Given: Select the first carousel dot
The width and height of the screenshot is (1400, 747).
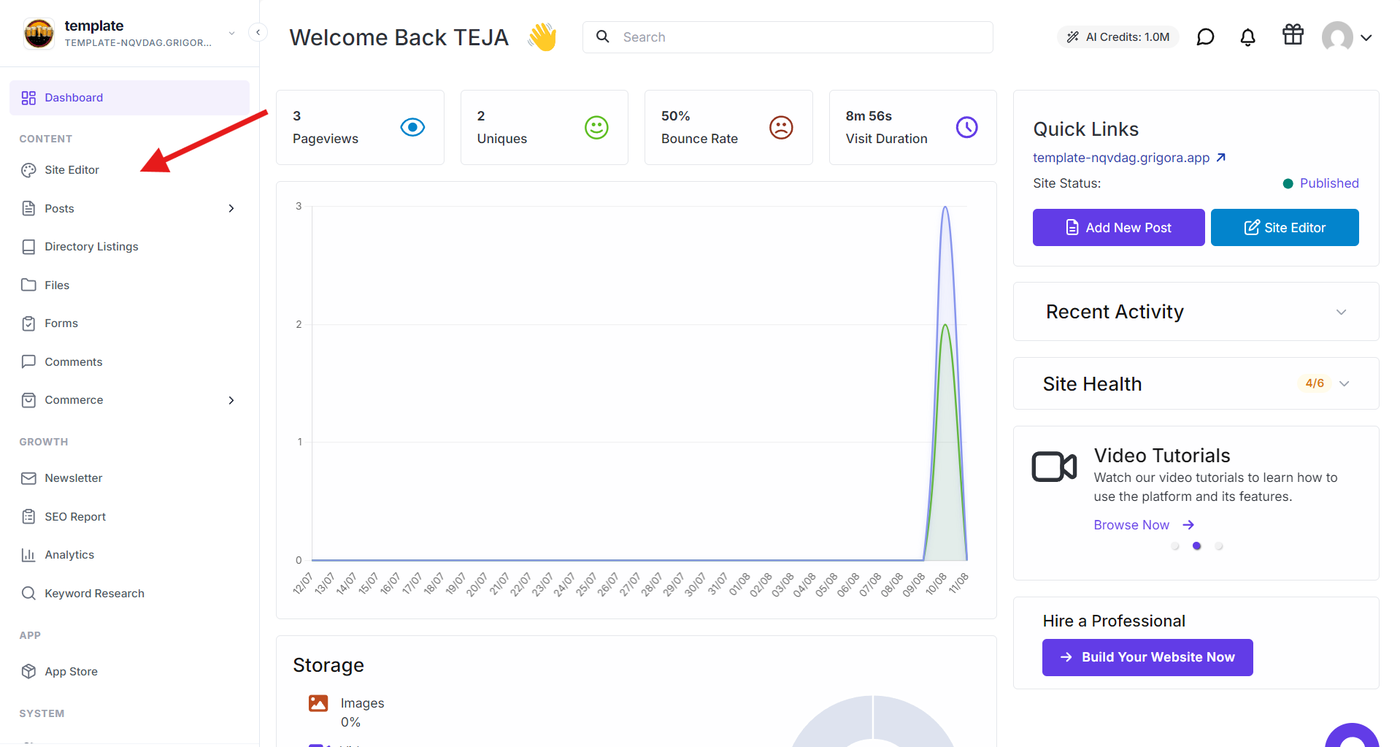Looking at the screenshot, I should [x=1175, y=546].
